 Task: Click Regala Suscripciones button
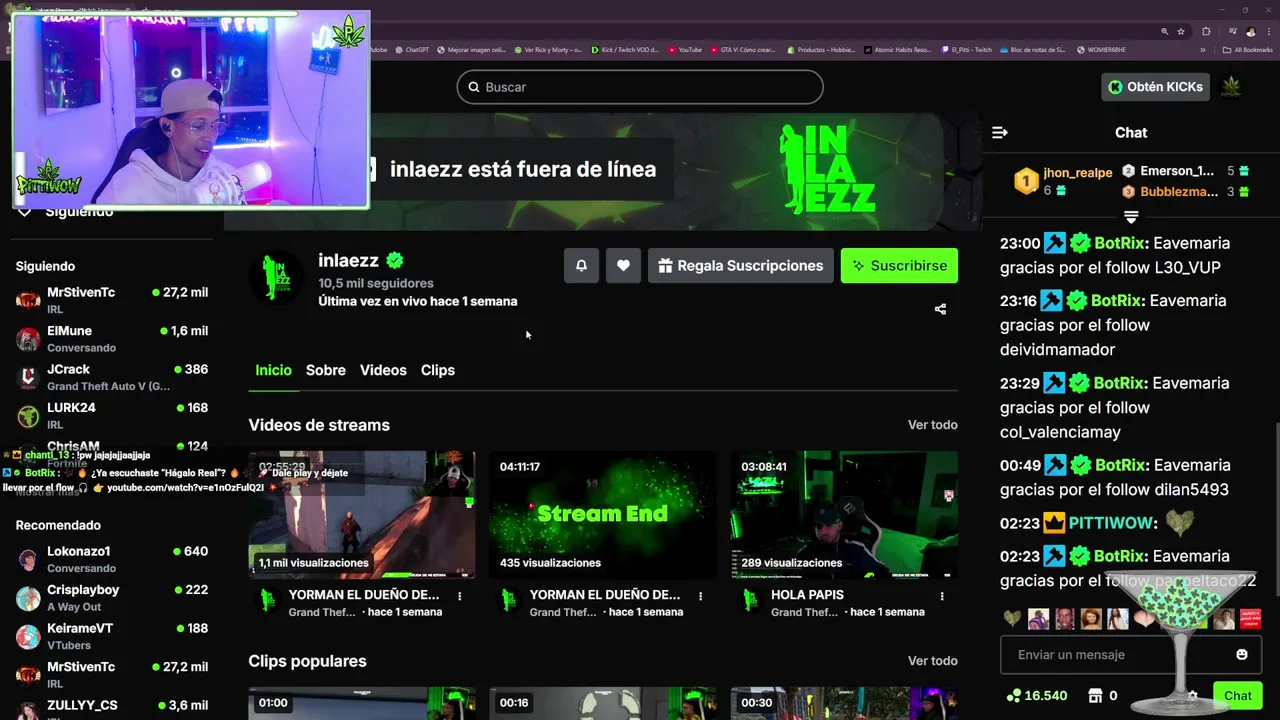click(741, 266)
